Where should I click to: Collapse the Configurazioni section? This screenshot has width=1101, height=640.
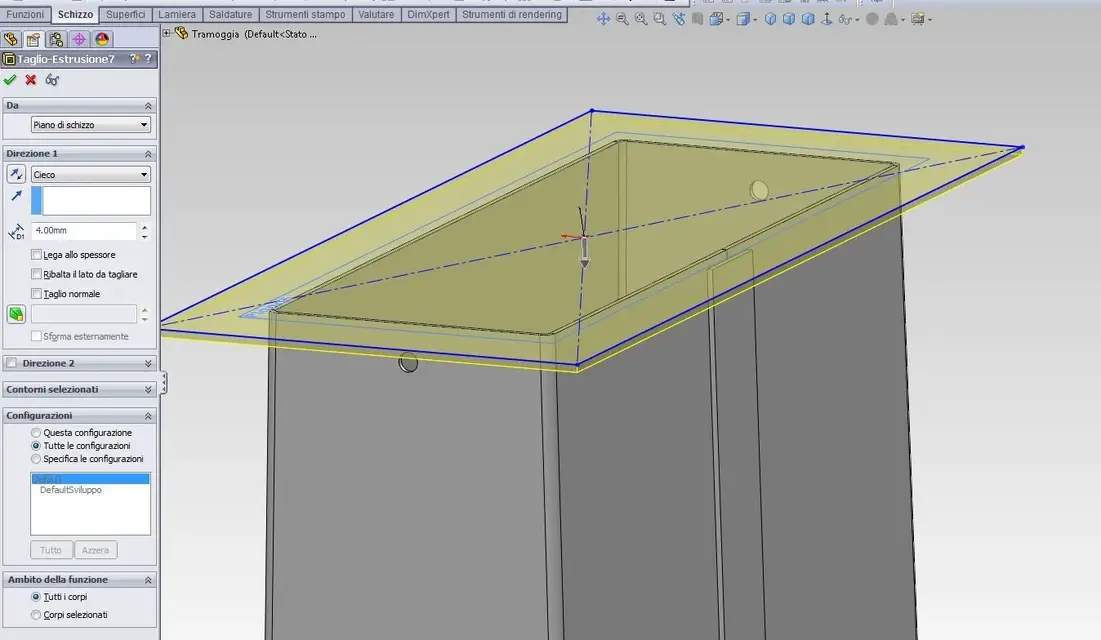pos(148,416)
